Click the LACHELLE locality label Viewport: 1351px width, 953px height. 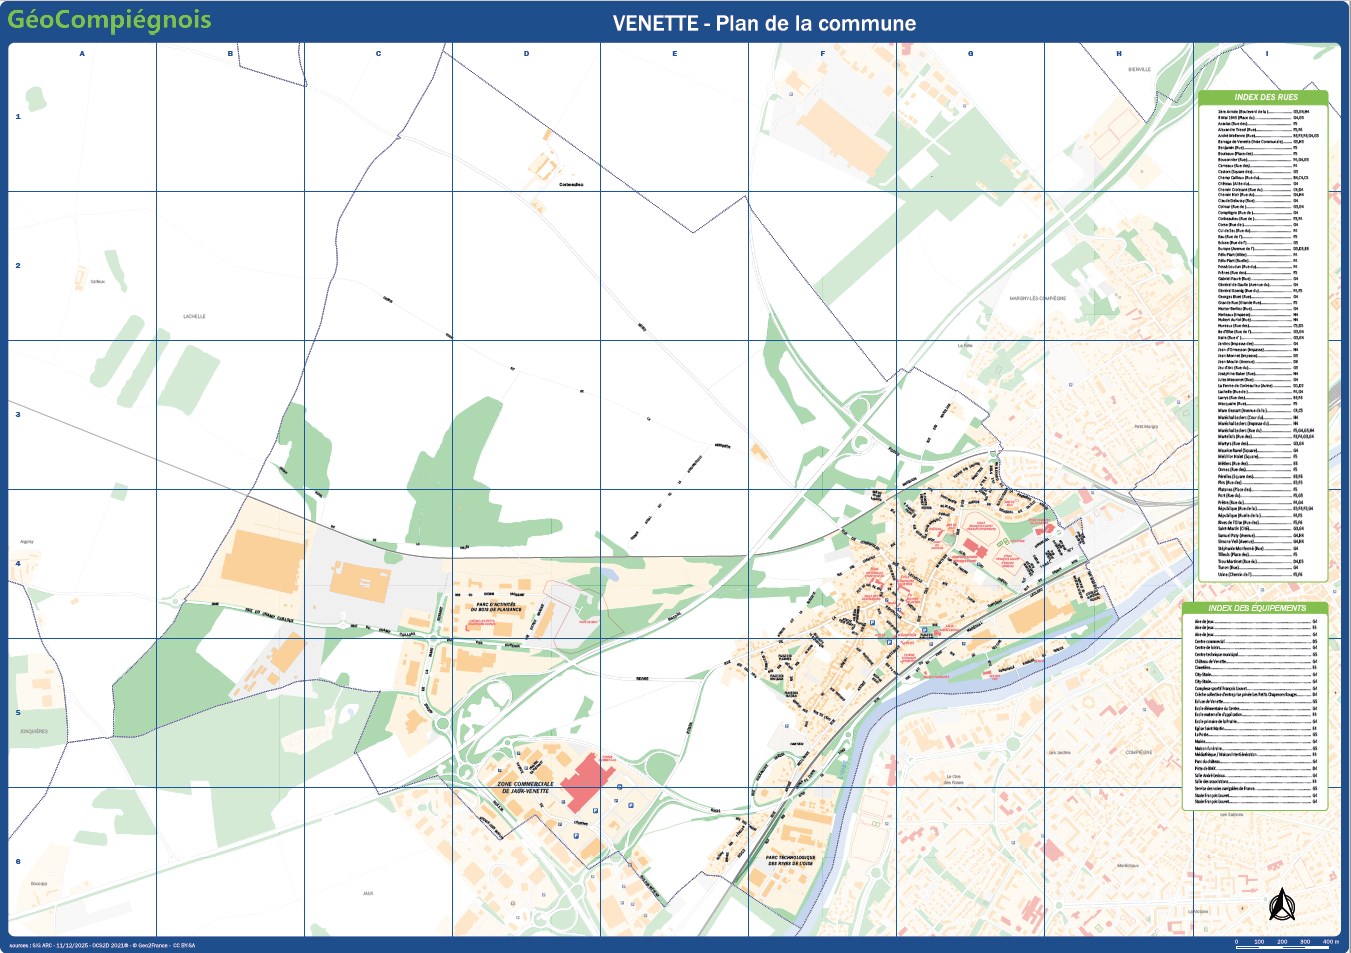pos(197,315)
